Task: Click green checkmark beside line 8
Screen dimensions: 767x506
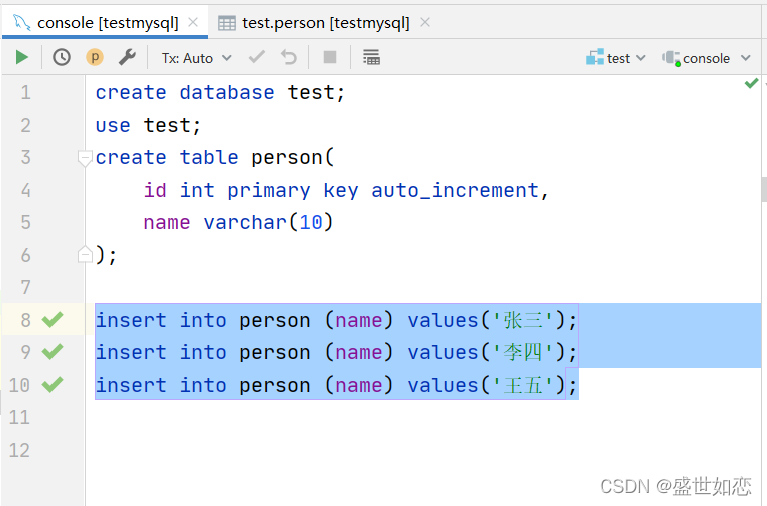Action: [52, 320]
